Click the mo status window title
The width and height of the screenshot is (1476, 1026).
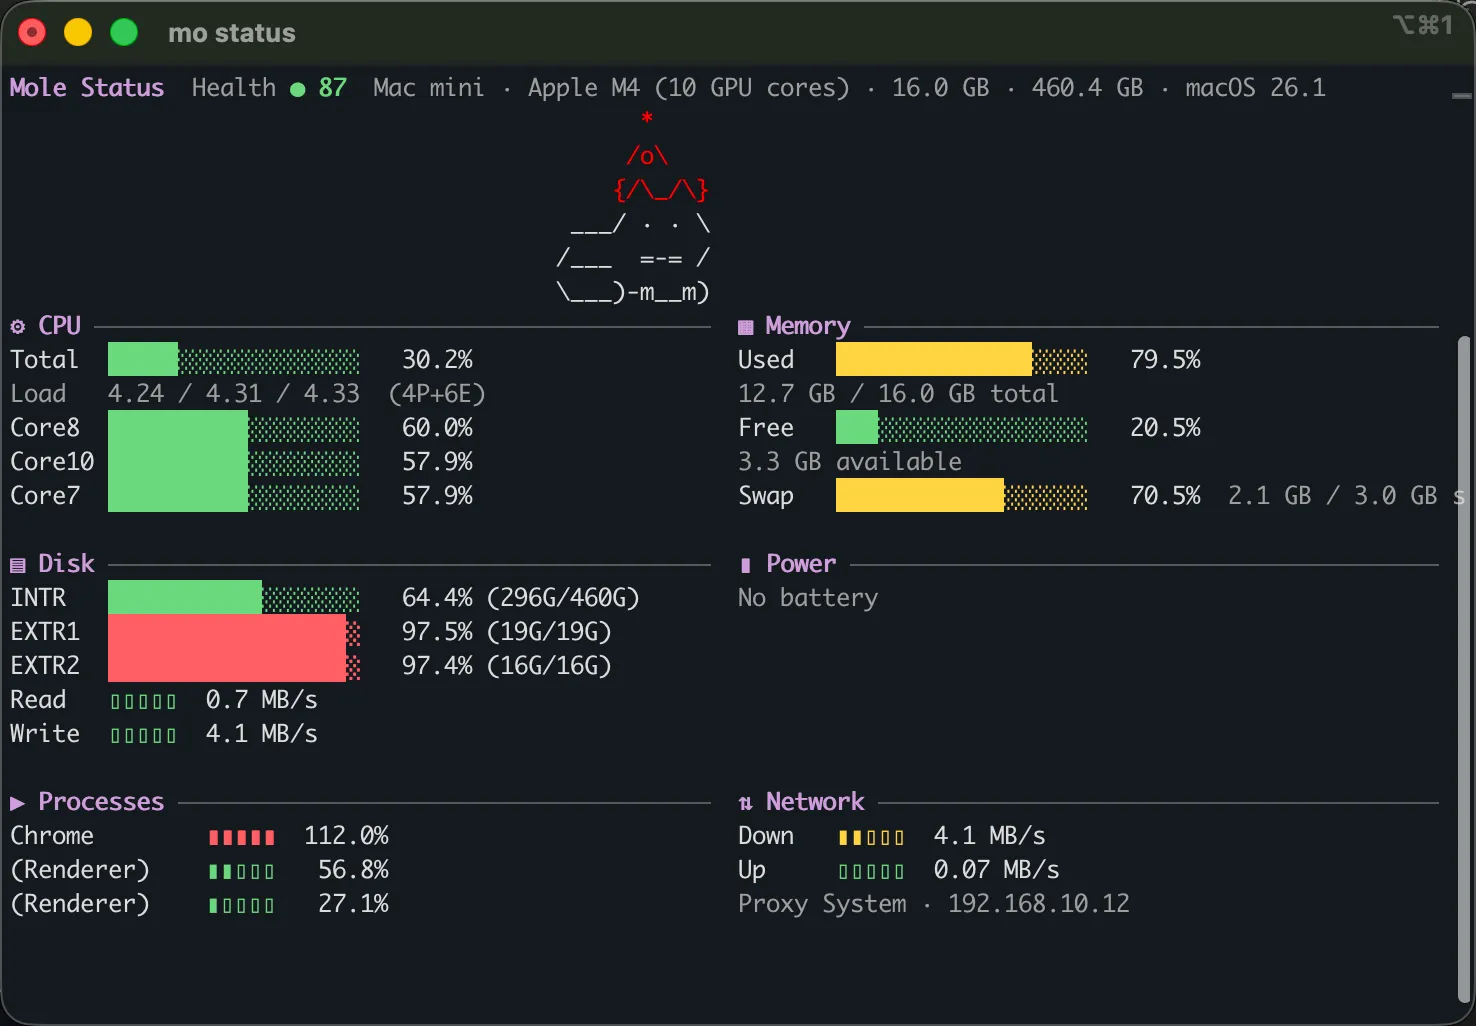click(231, 33)
